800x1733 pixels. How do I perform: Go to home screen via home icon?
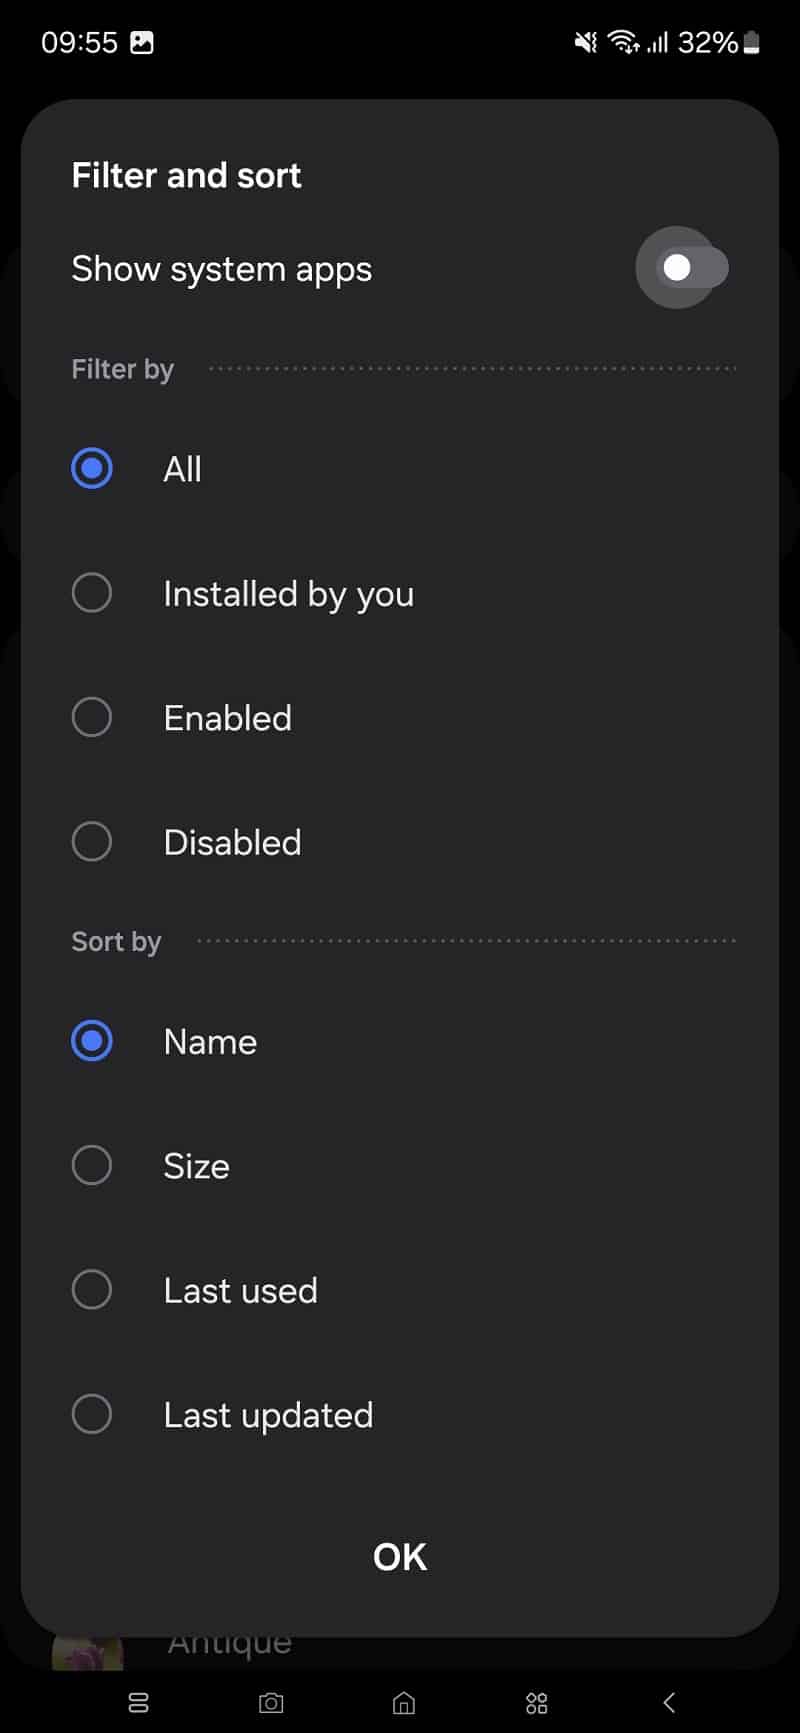click(x=404, y=1702)
